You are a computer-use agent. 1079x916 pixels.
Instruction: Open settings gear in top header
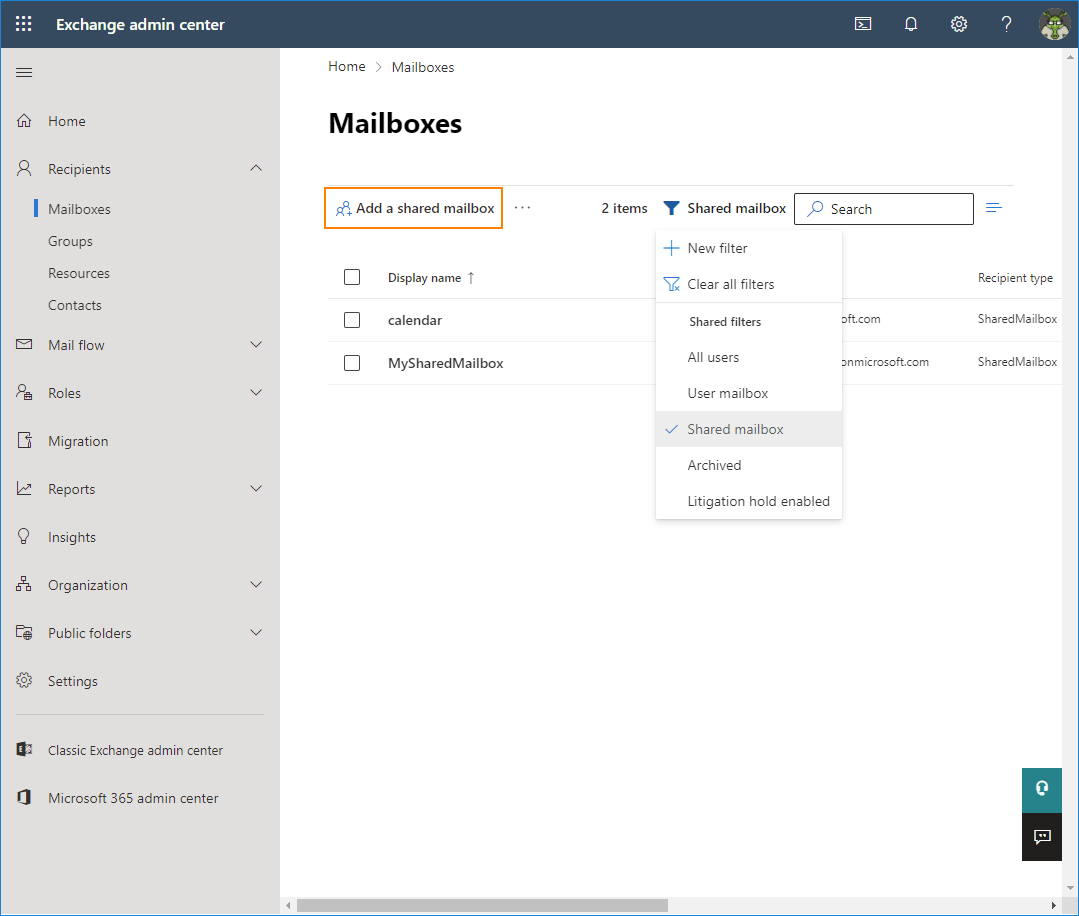coord(959,24)
